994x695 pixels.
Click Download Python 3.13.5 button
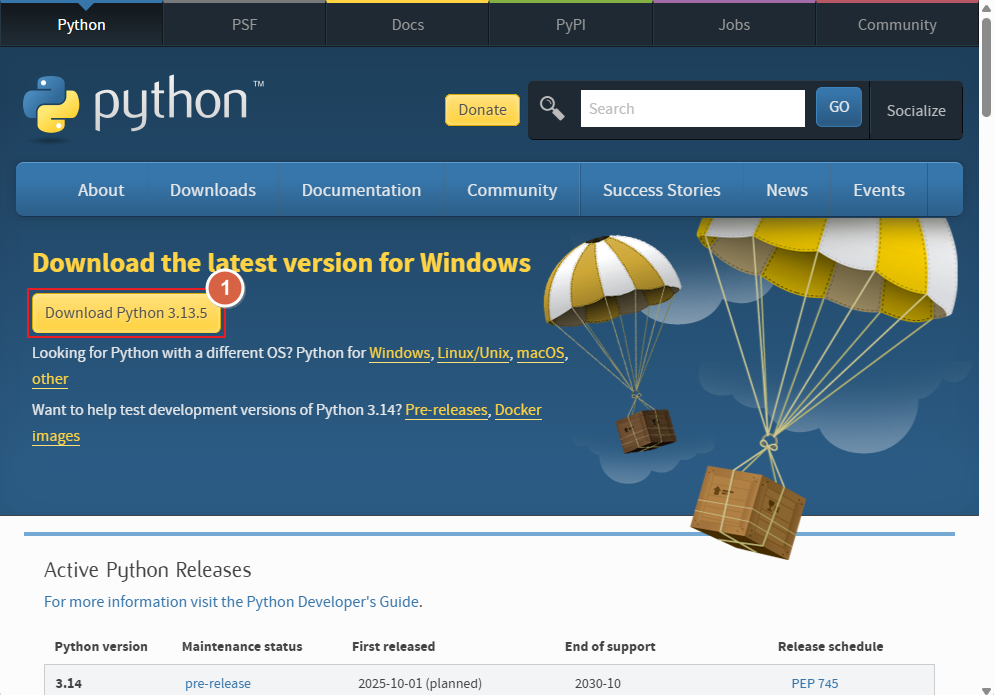tap(126, 313)
